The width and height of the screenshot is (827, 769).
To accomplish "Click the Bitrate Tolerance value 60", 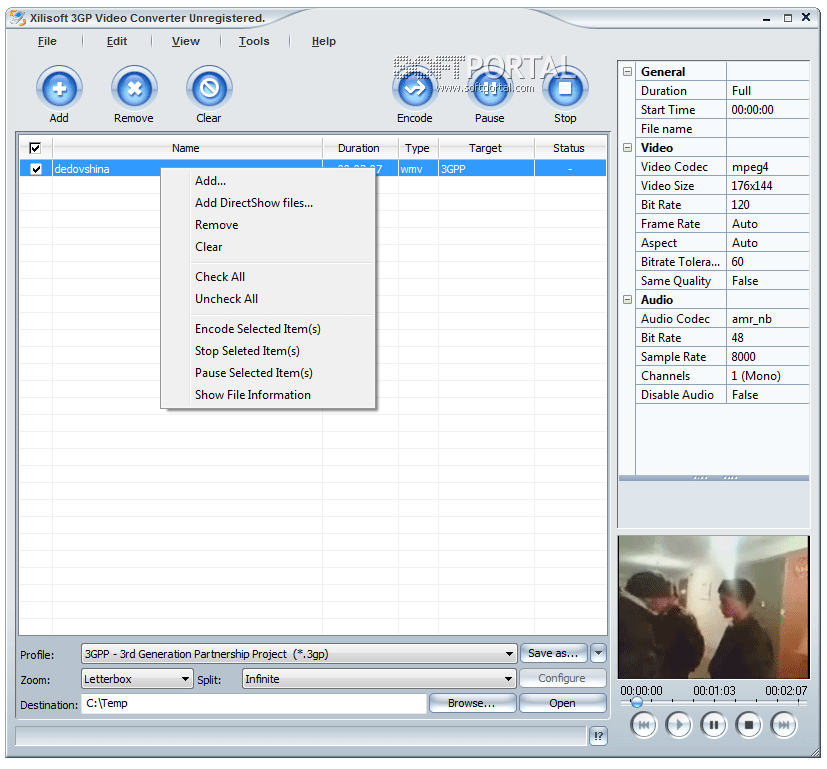I will 767,262.
